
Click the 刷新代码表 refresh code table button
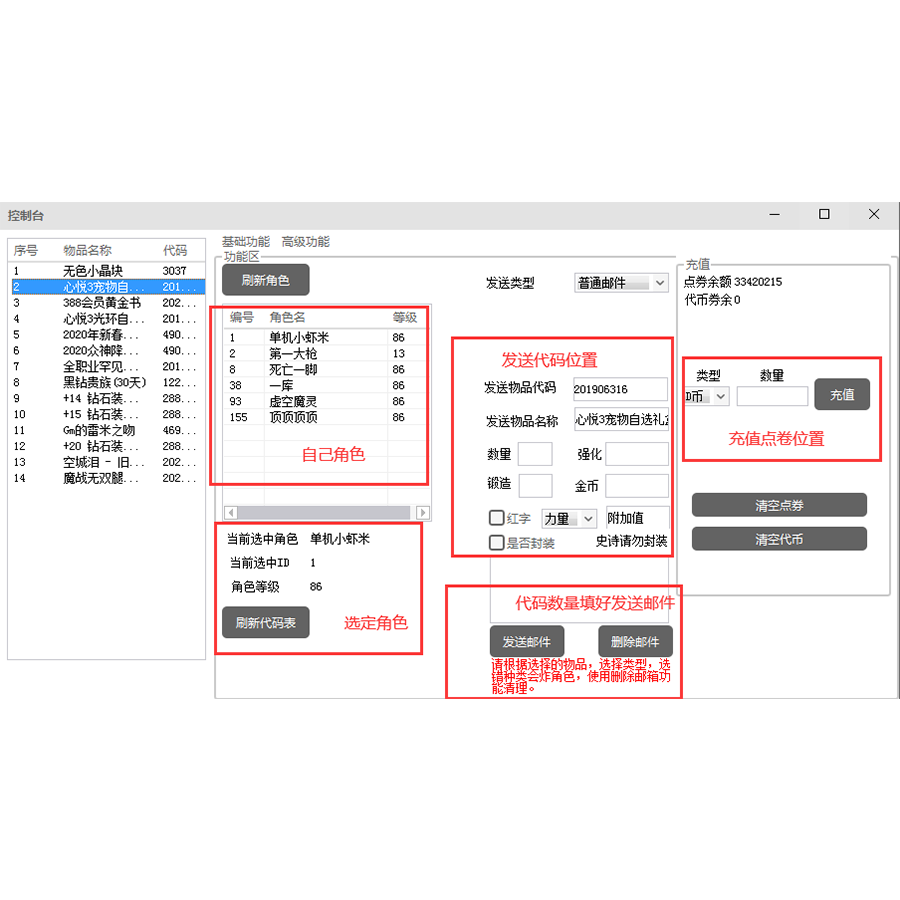[x=265, y=622]
